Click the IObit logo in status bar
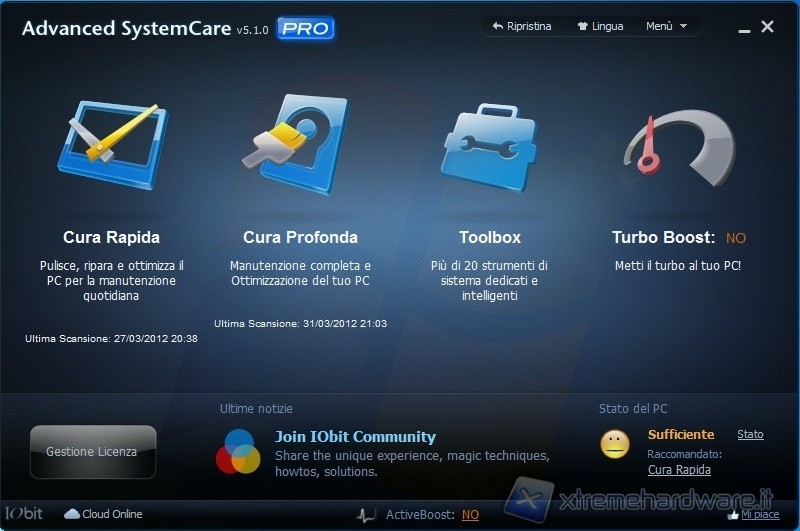The width and height of the screenshot is (800, 531). pyautogui.click(x=24, y=514)
